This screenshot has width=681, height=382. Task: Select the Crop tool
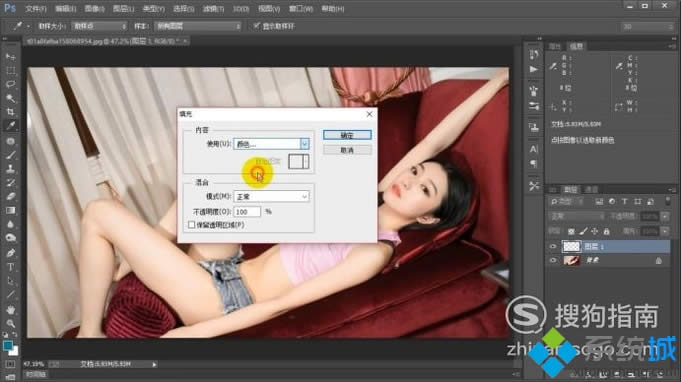10,112
